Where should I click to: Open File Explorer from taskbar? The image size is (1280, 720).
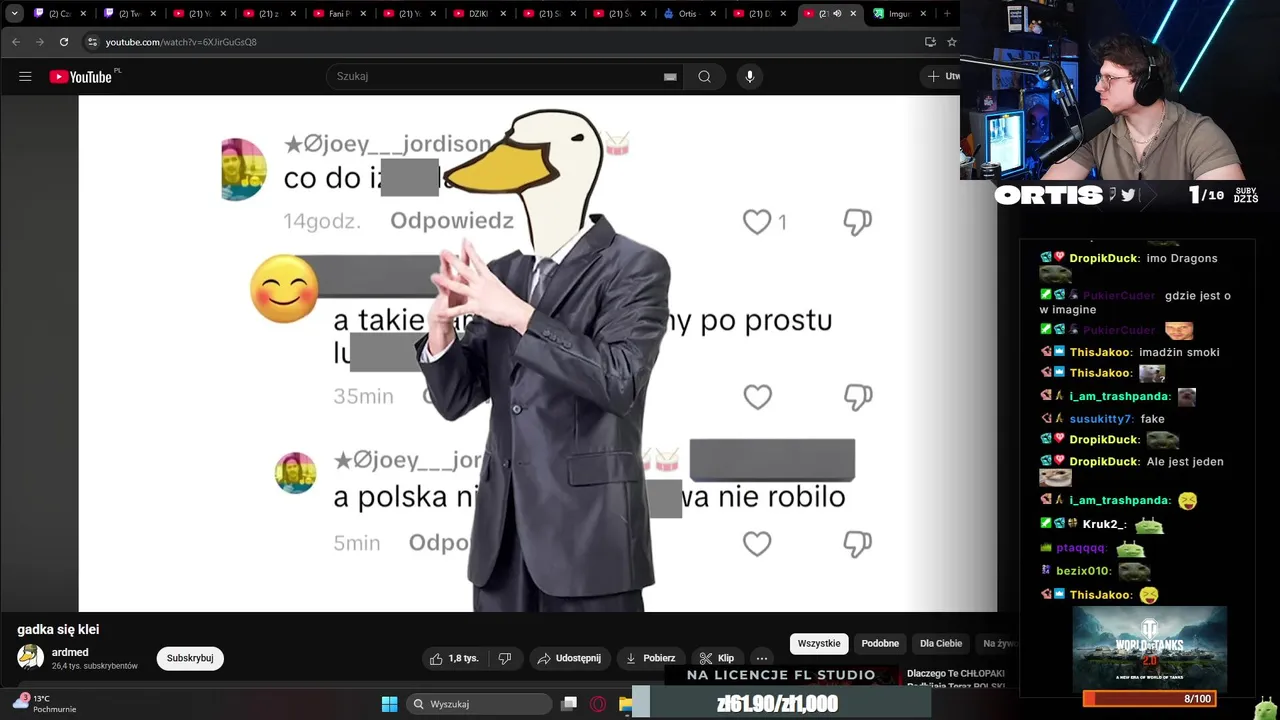(625, 704)
